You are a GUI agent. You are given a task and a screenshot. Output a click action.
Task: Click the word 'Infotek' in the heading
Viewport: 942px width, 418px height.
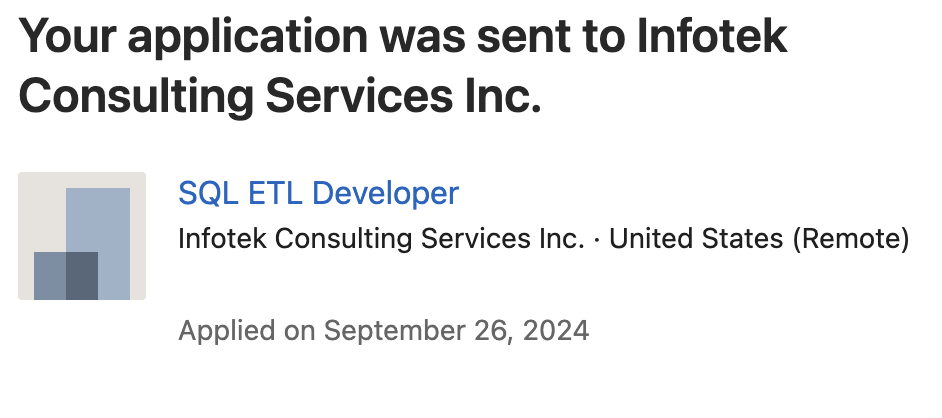pos(713,36)
